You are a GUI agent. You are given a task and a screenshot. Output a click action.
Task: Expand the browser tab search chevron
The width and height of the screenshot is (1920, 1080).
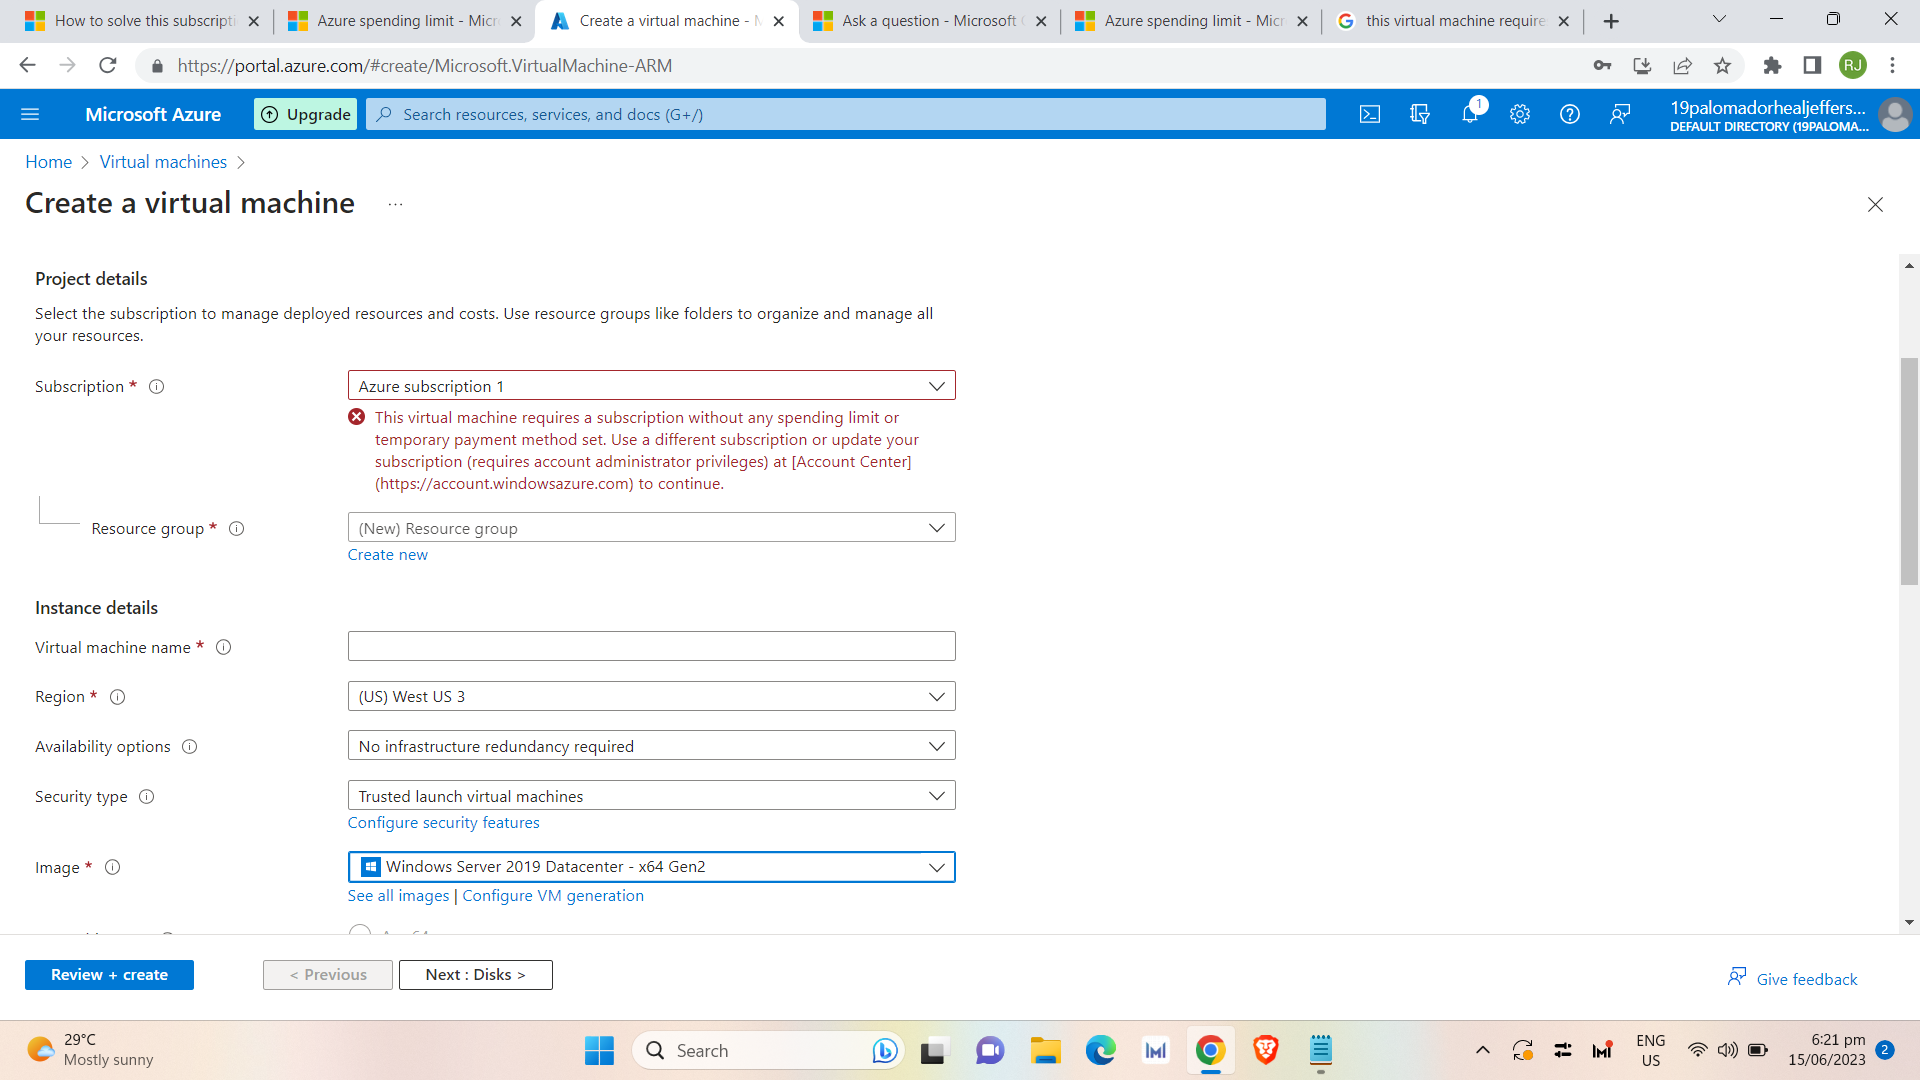coord(1719,20)
